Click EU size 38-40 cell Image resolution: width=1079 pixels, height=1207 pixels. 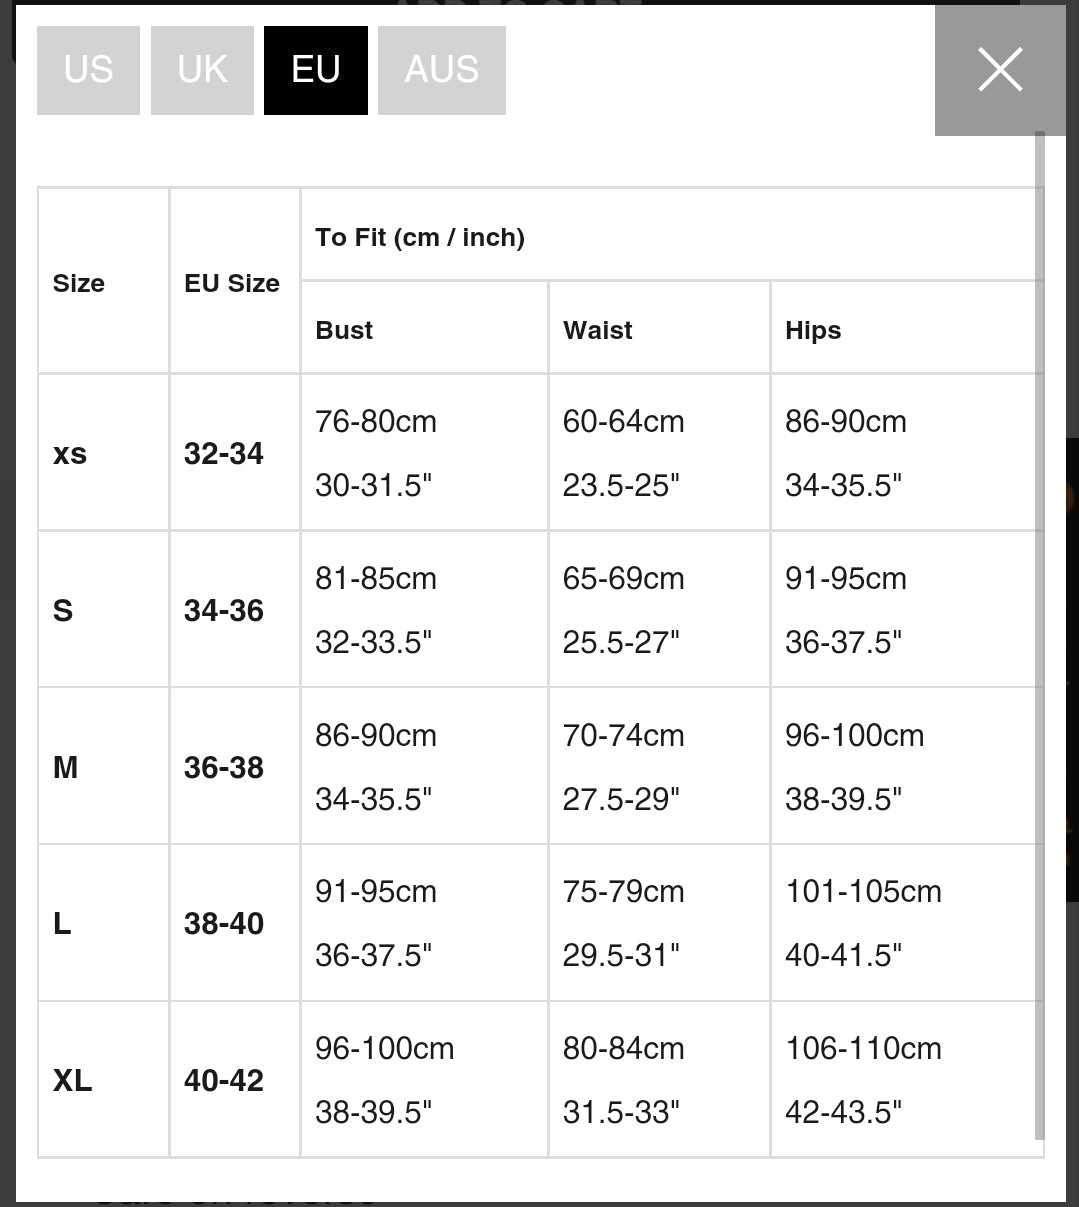(x=224, y=923)
